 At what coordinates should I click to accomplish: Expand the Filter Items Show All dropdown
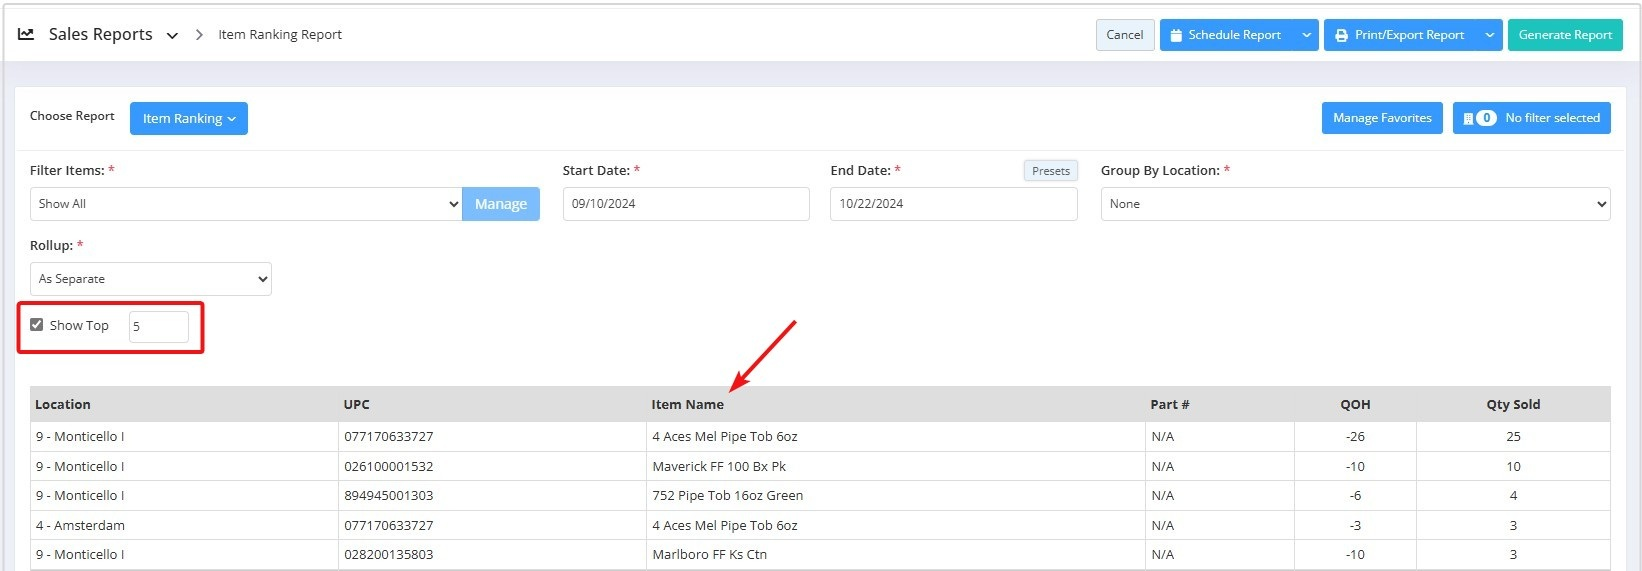[245, 204]
